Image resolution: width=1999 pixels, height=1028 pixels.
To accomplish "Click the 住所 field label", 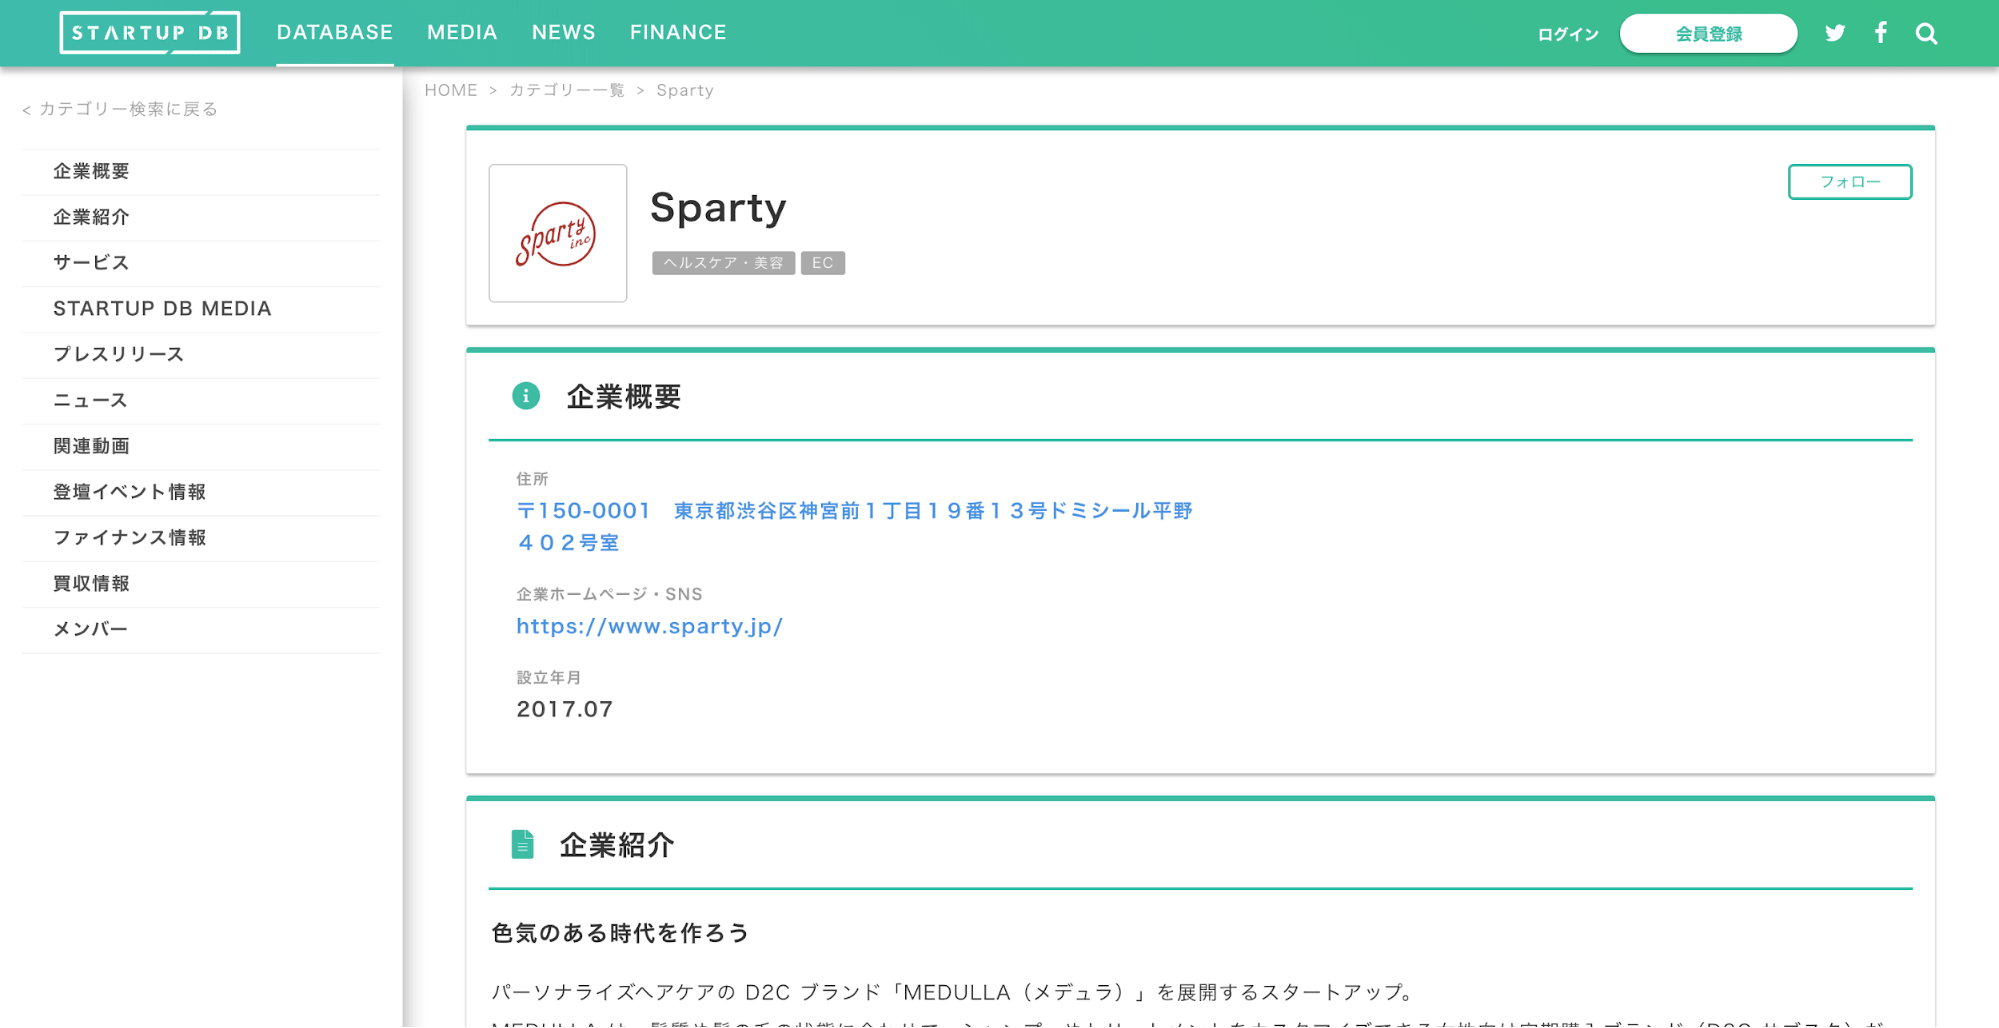I will click(x=532, y=479).
